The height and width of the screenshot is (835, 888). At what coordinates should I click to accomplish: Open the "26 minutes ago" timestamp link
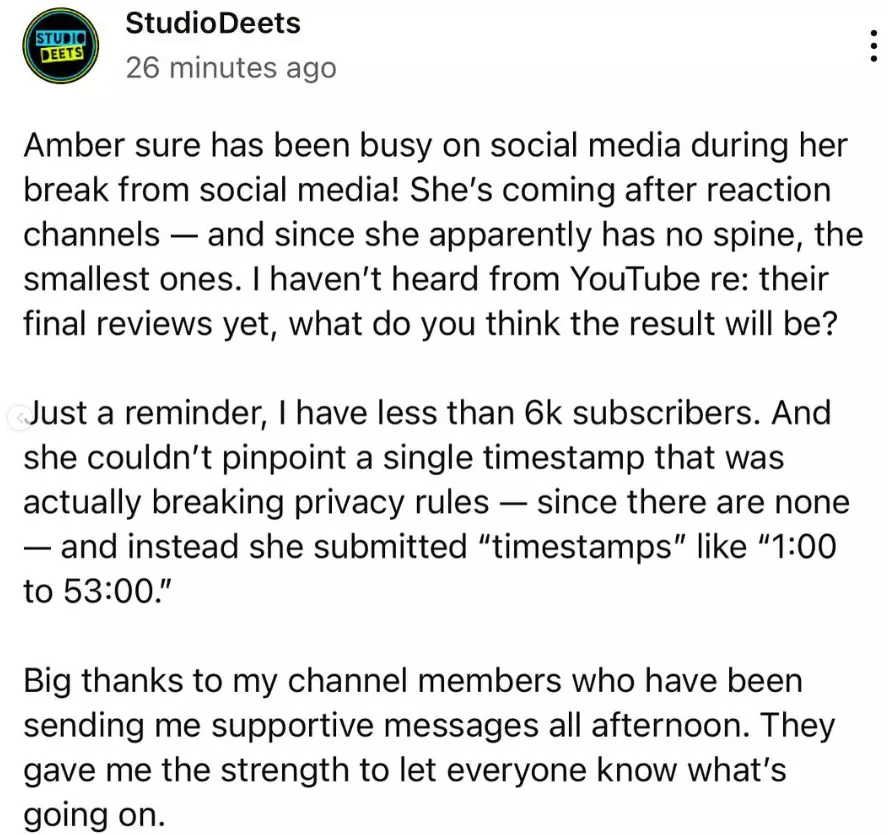[231, 68]
